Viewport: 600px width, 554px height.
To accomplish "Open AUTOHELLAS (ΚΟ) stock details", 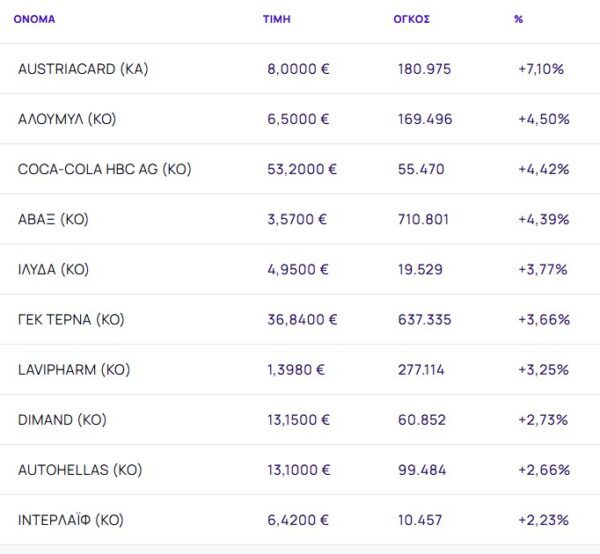I will 80,469.
